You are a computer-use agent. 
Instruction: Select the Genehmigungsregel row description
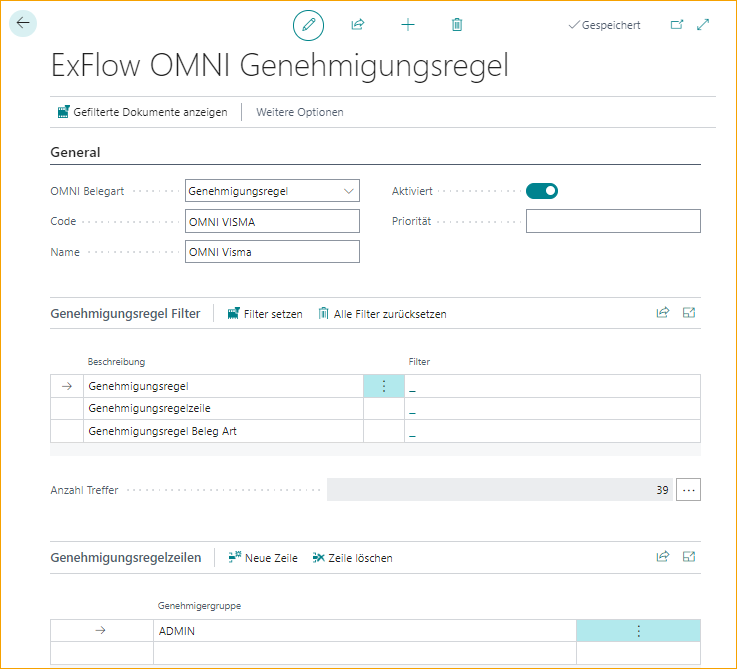tap(223, 386)
